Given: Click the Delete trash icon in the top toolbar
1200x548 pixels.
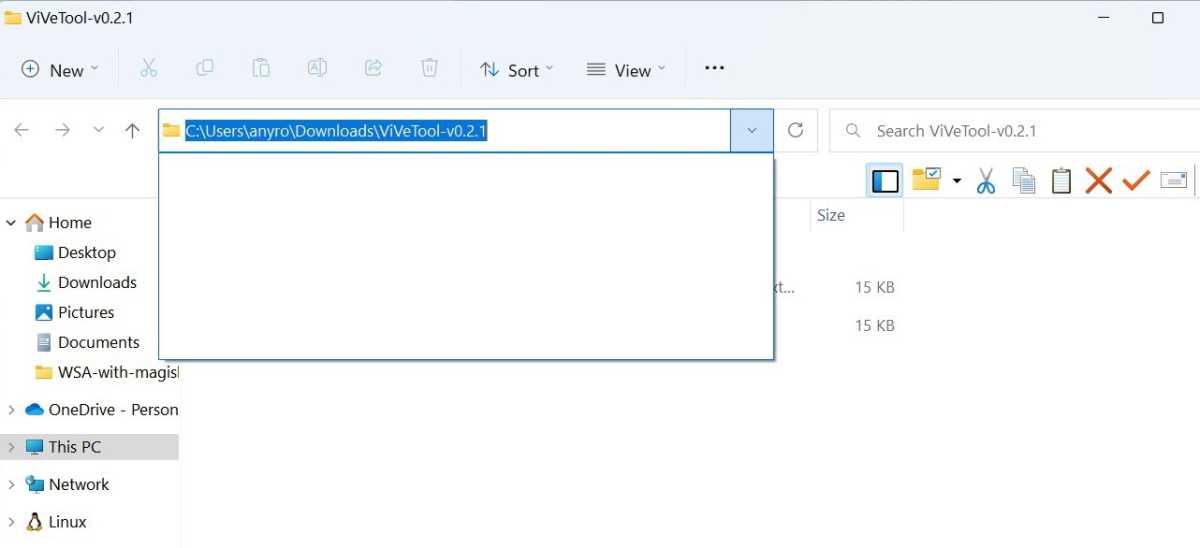Looking at the screenshot, I should click(x=429, y=68).
